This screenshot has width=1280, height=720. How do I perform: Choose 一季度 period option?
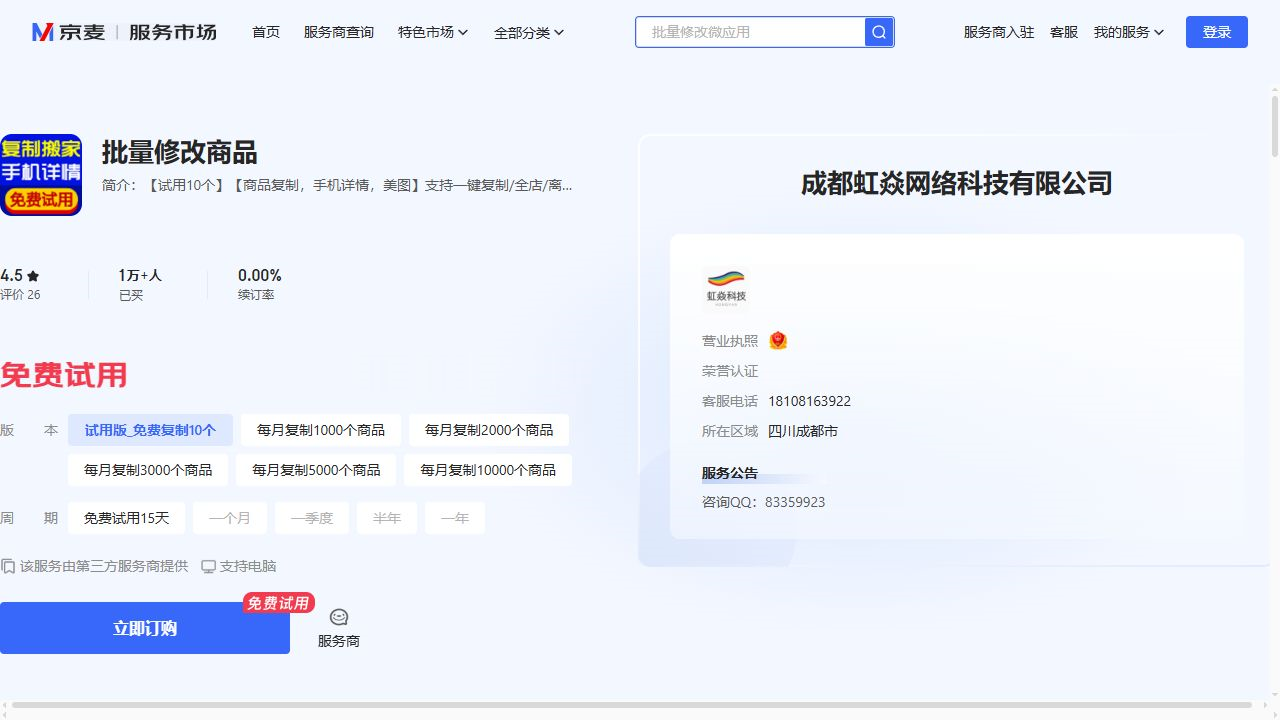pos(312,518)
